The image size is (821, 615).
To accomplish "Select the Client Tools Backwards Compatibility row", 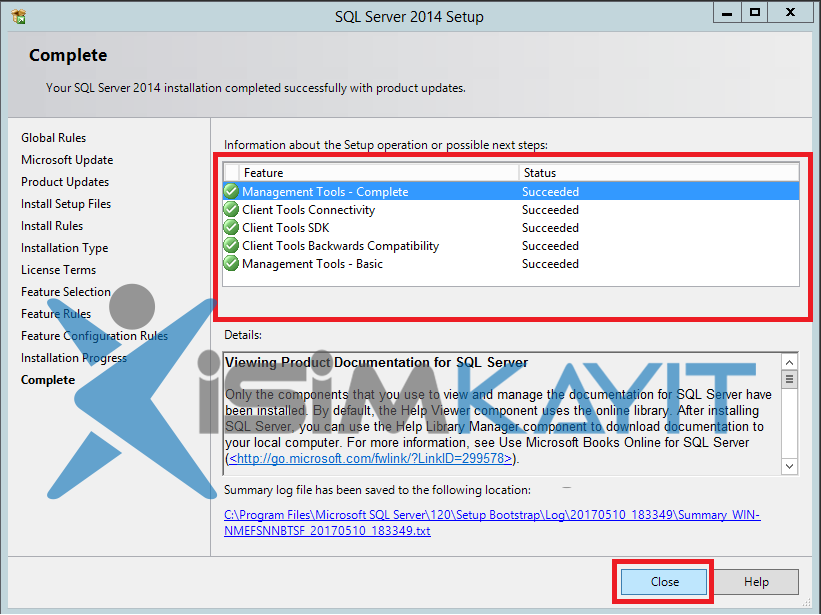I will coord(511,245).
